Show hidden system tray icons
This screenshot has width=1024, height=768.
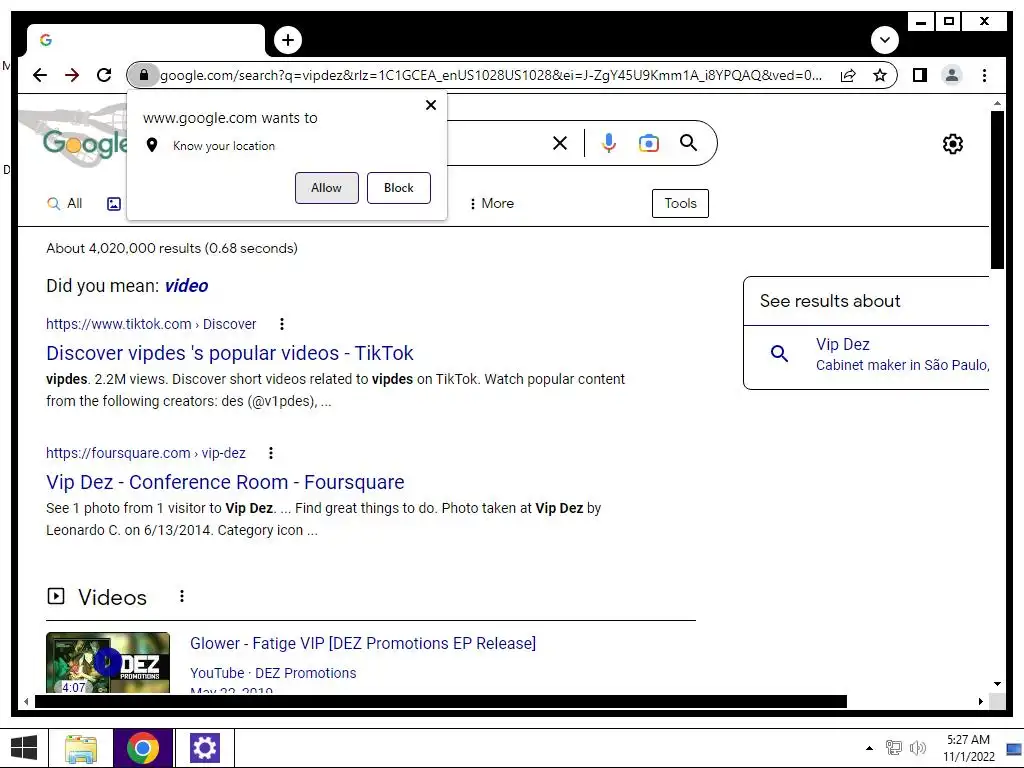pos(869,748)
